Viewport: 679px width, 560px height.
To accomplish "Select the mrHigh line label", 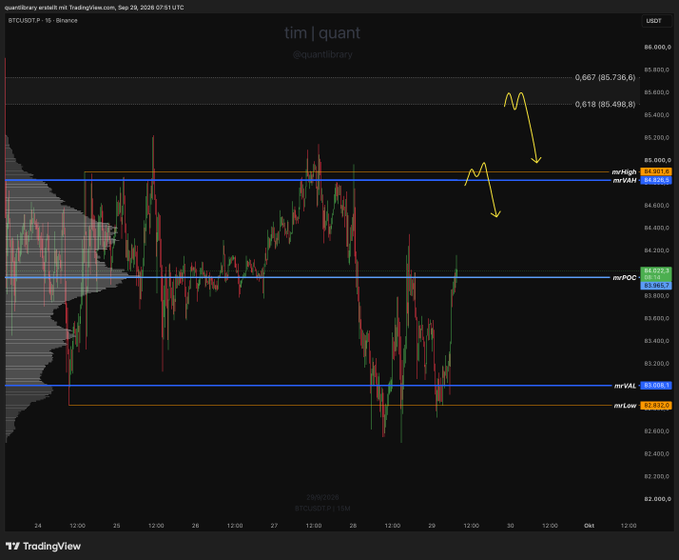I will [x=624, y=172].
